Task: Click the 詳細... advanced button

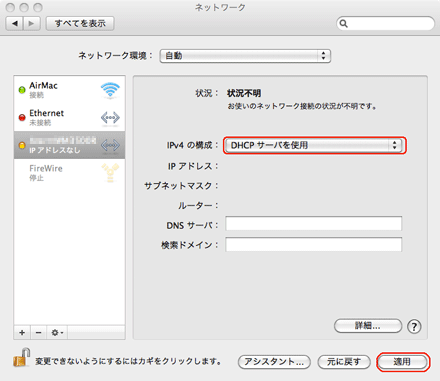Action: click(x=368, y=326)
